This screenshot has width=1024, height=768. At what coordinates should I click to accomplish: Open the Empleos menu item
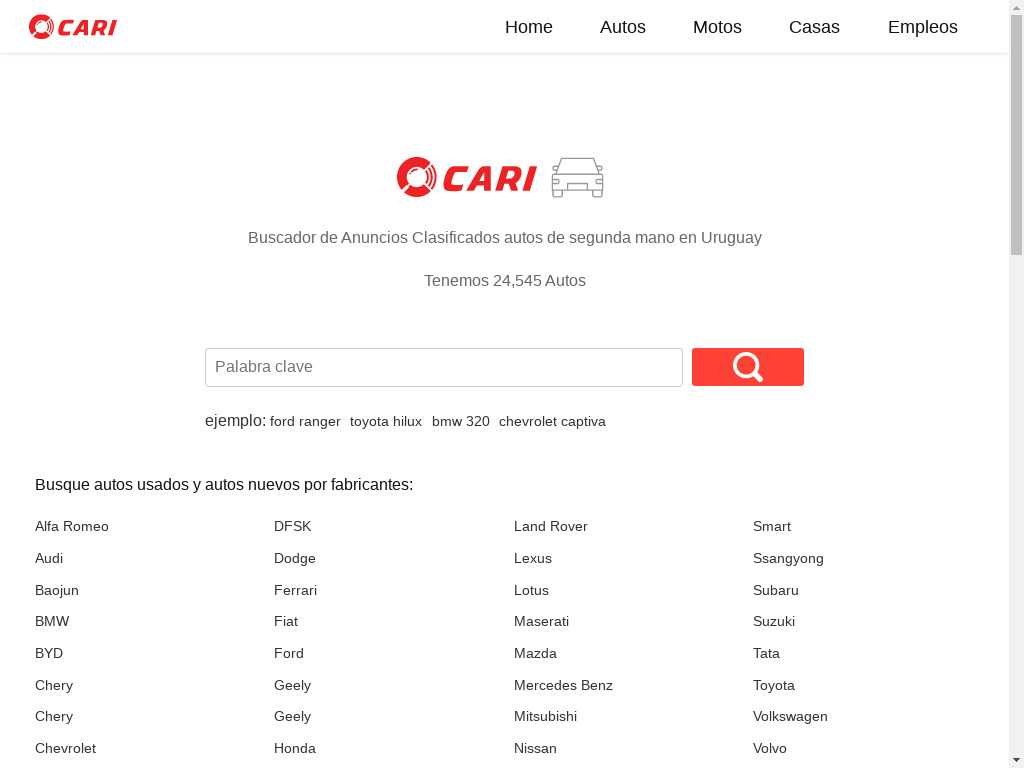coord(923,27)
